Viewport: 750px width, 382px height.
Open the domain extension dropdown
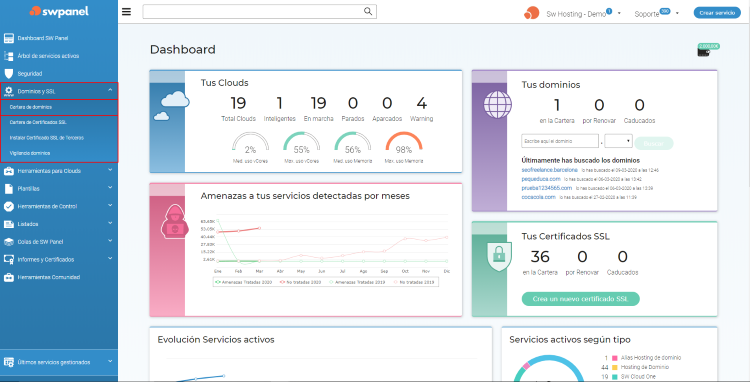pos(618,141)
